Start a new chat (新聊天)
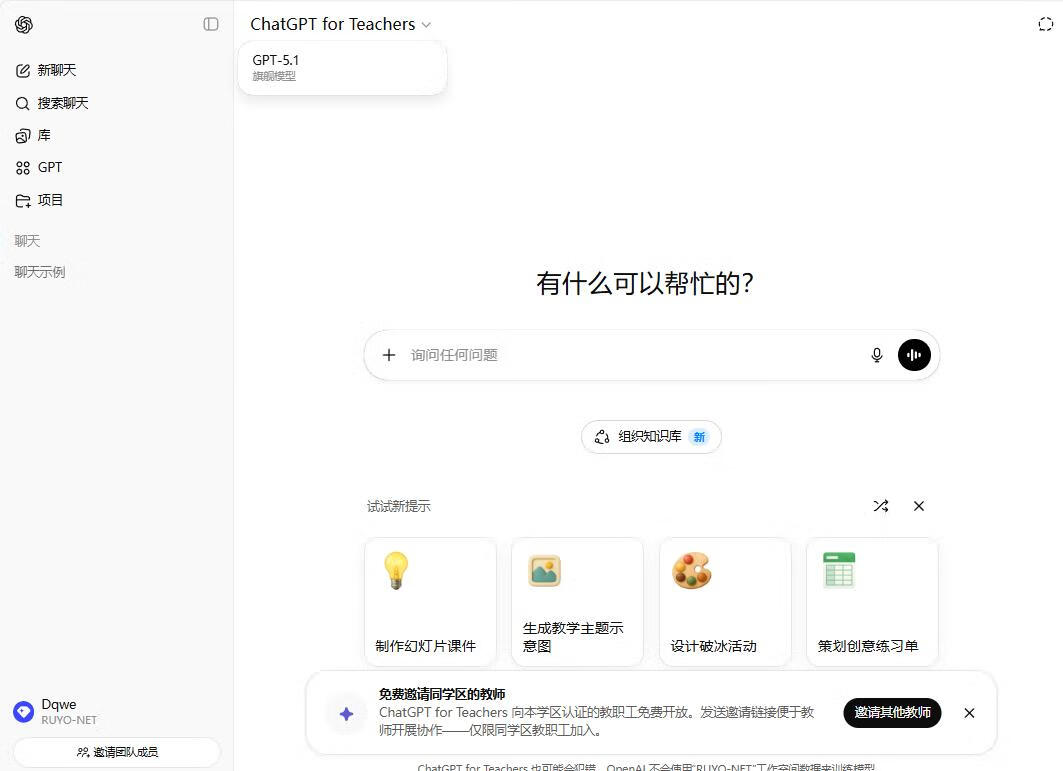The height and width of the screenshot is (771, 1063). (56, 70)
